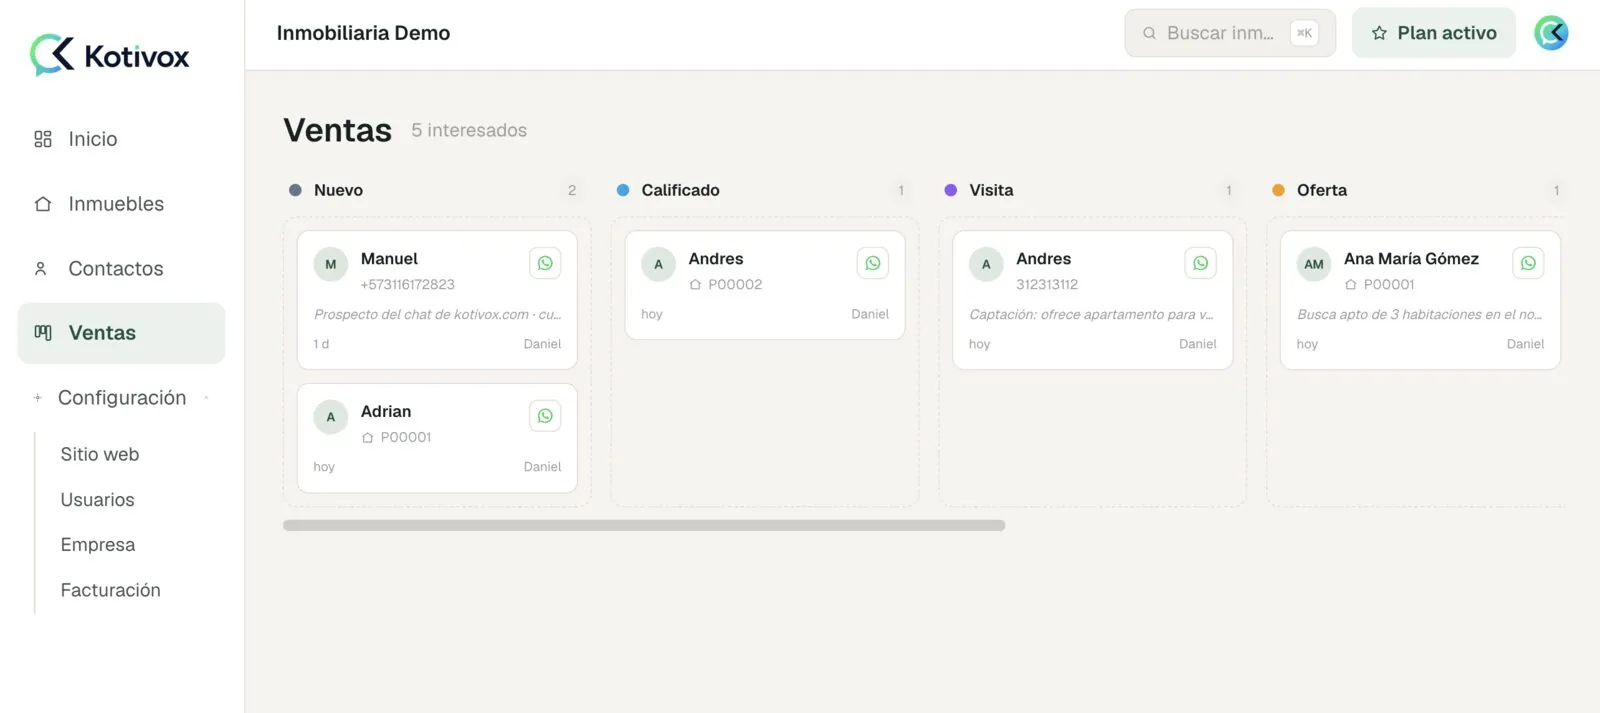Click the search magnifier icon
The height and width of the screenshot is (713, 1600).
1150,33
